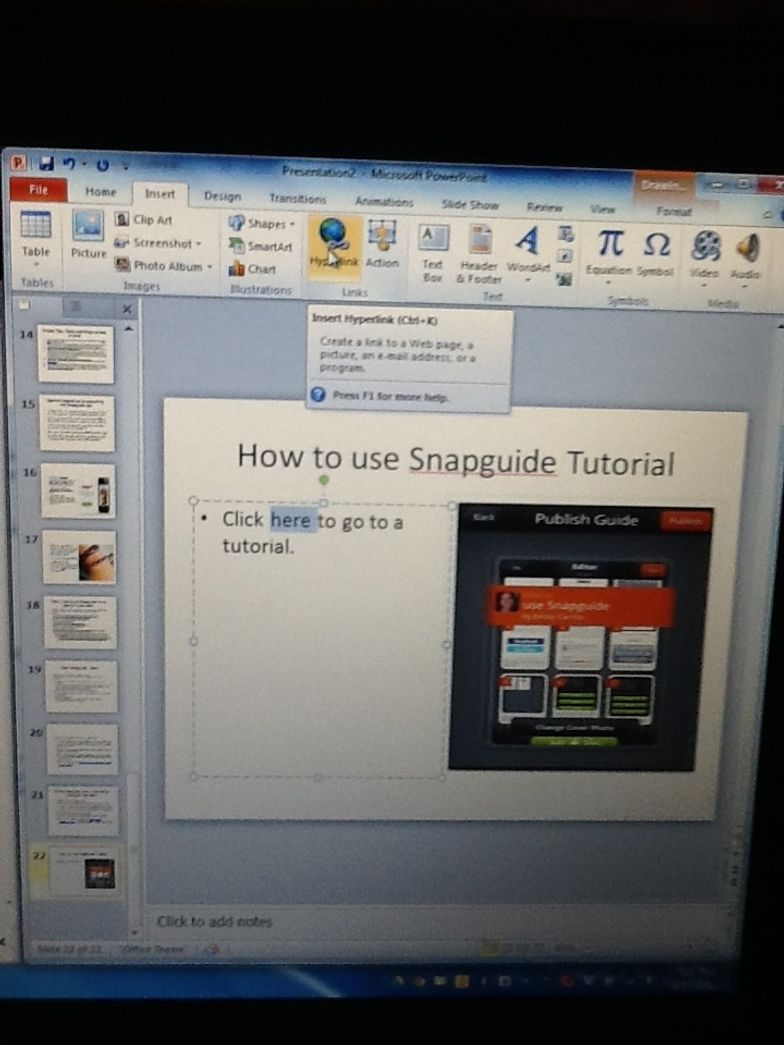Select slide 15 thumbnail
784x1045 pixels.
click(77, 423)
